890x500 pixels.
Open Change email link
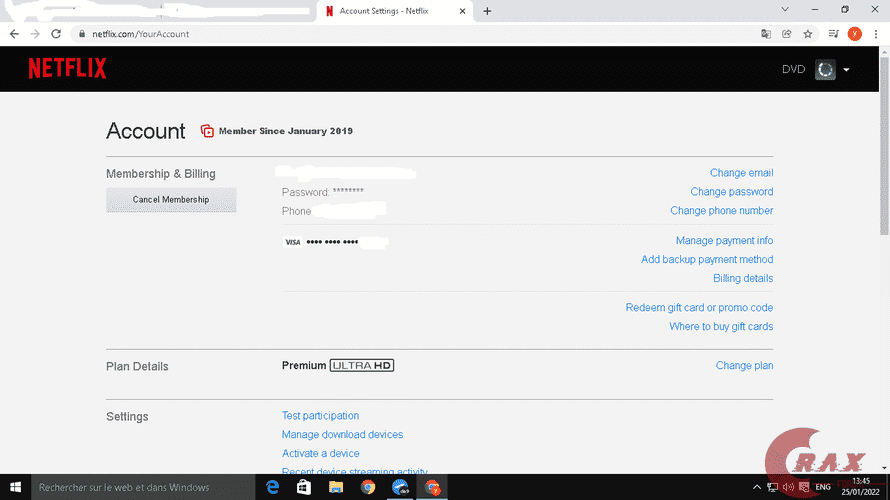(x=741, y=173)
